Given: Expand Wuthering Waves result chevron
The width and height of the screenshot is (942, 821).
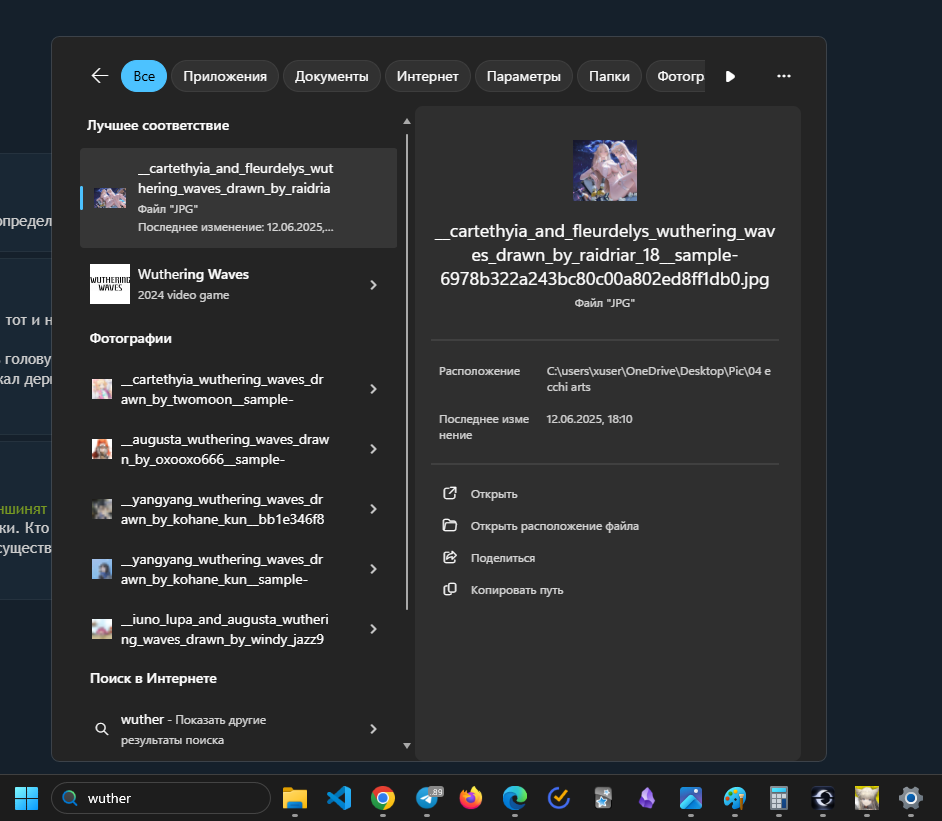Looking at the screenshot, I should [x=373, y=285].
